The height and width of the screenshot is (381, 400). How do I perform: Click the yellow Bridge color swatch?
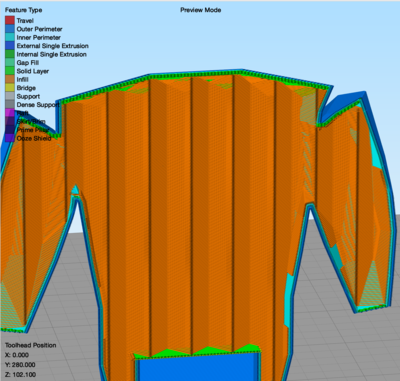10,88
